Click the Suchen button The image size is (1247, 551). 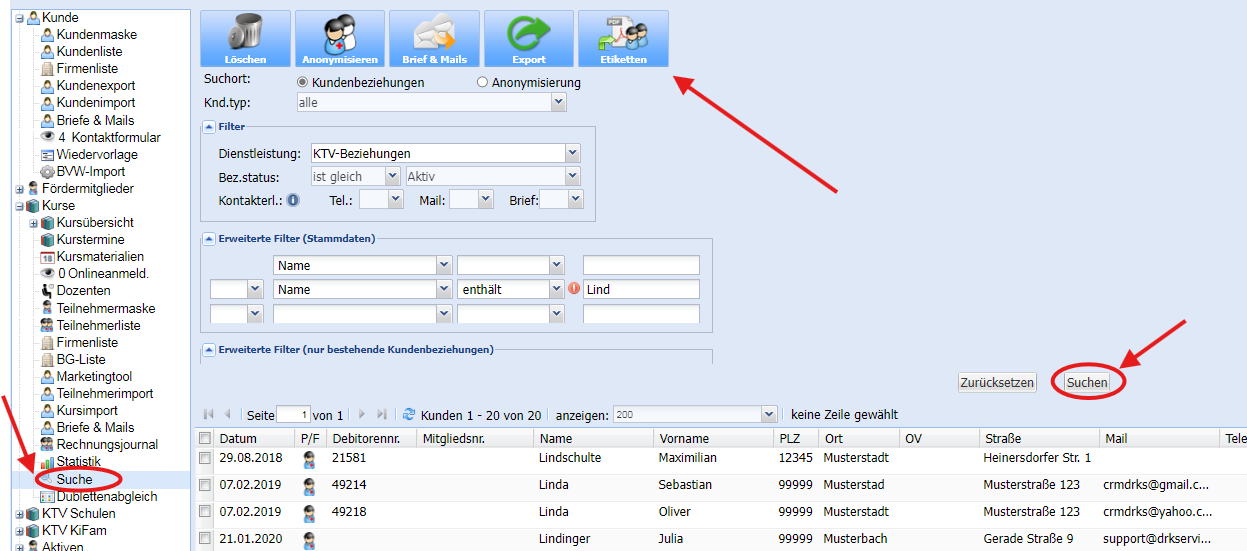tap(1087, 383)
